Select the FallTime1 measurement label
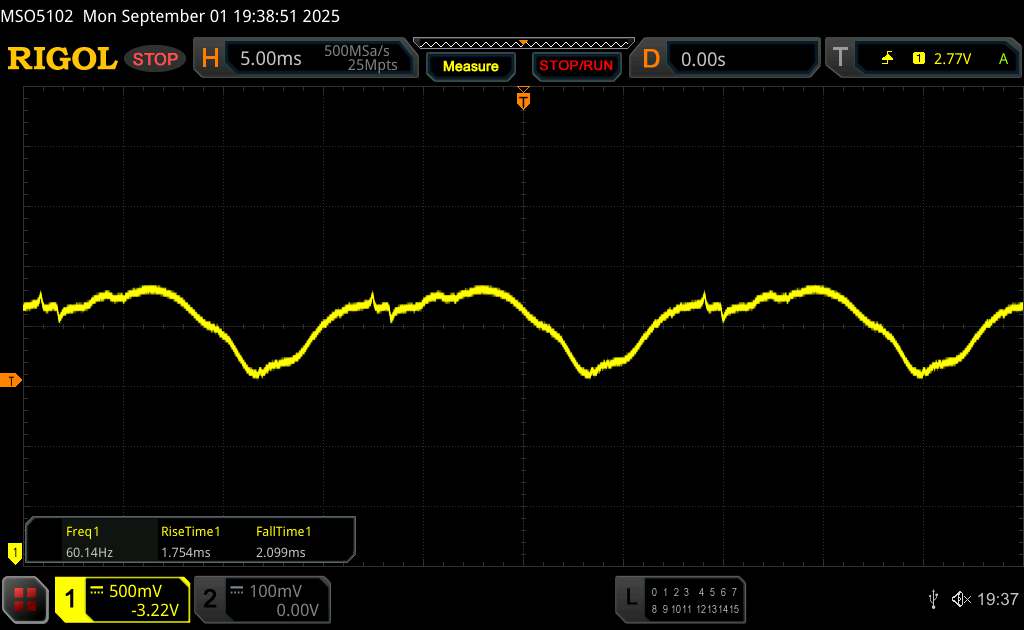The height and width of the screenshot is (630, 1024). (283, 531)
